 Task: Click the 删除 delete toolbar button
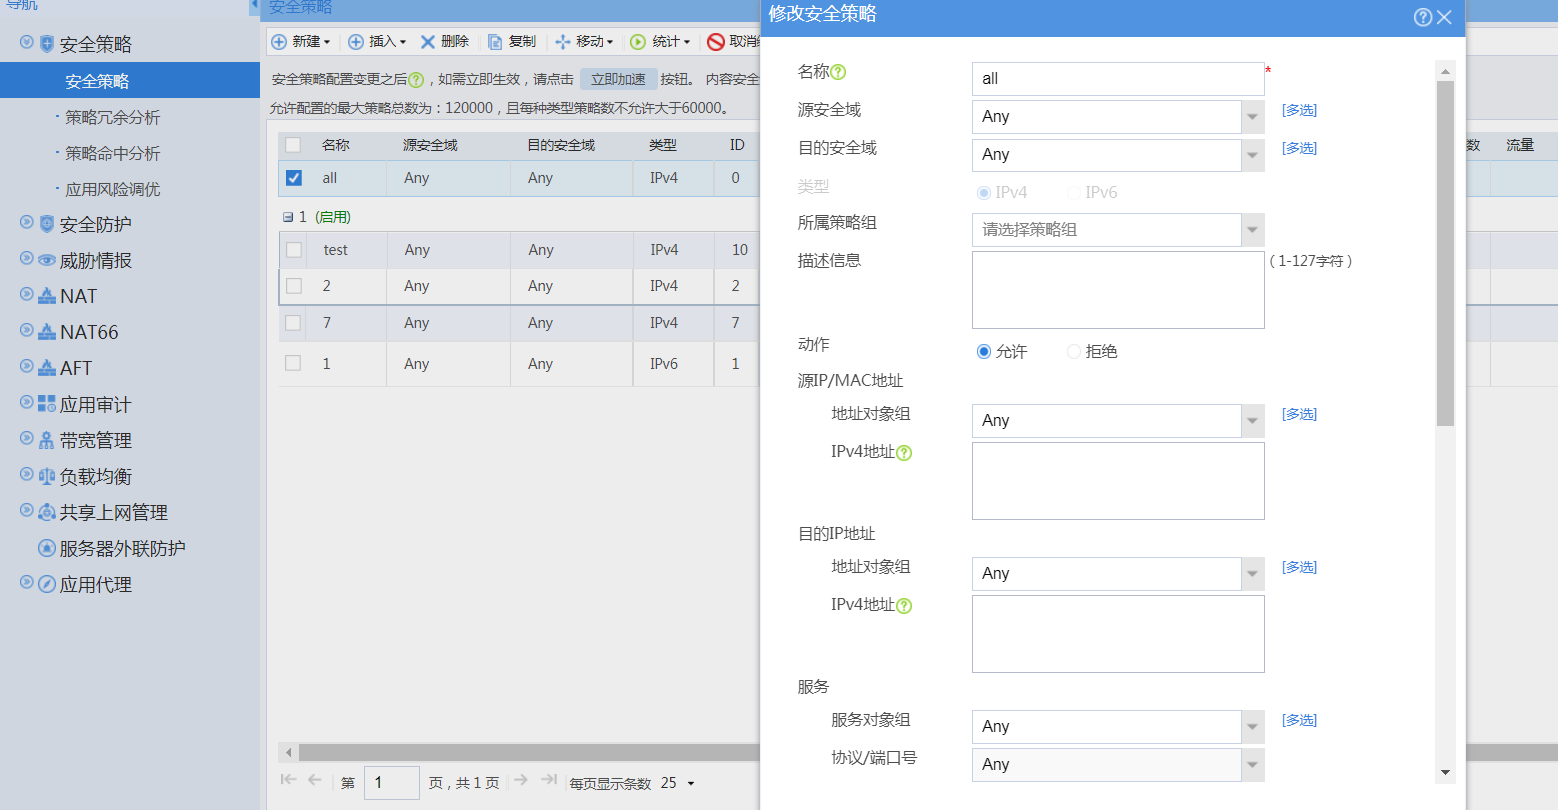444,41
